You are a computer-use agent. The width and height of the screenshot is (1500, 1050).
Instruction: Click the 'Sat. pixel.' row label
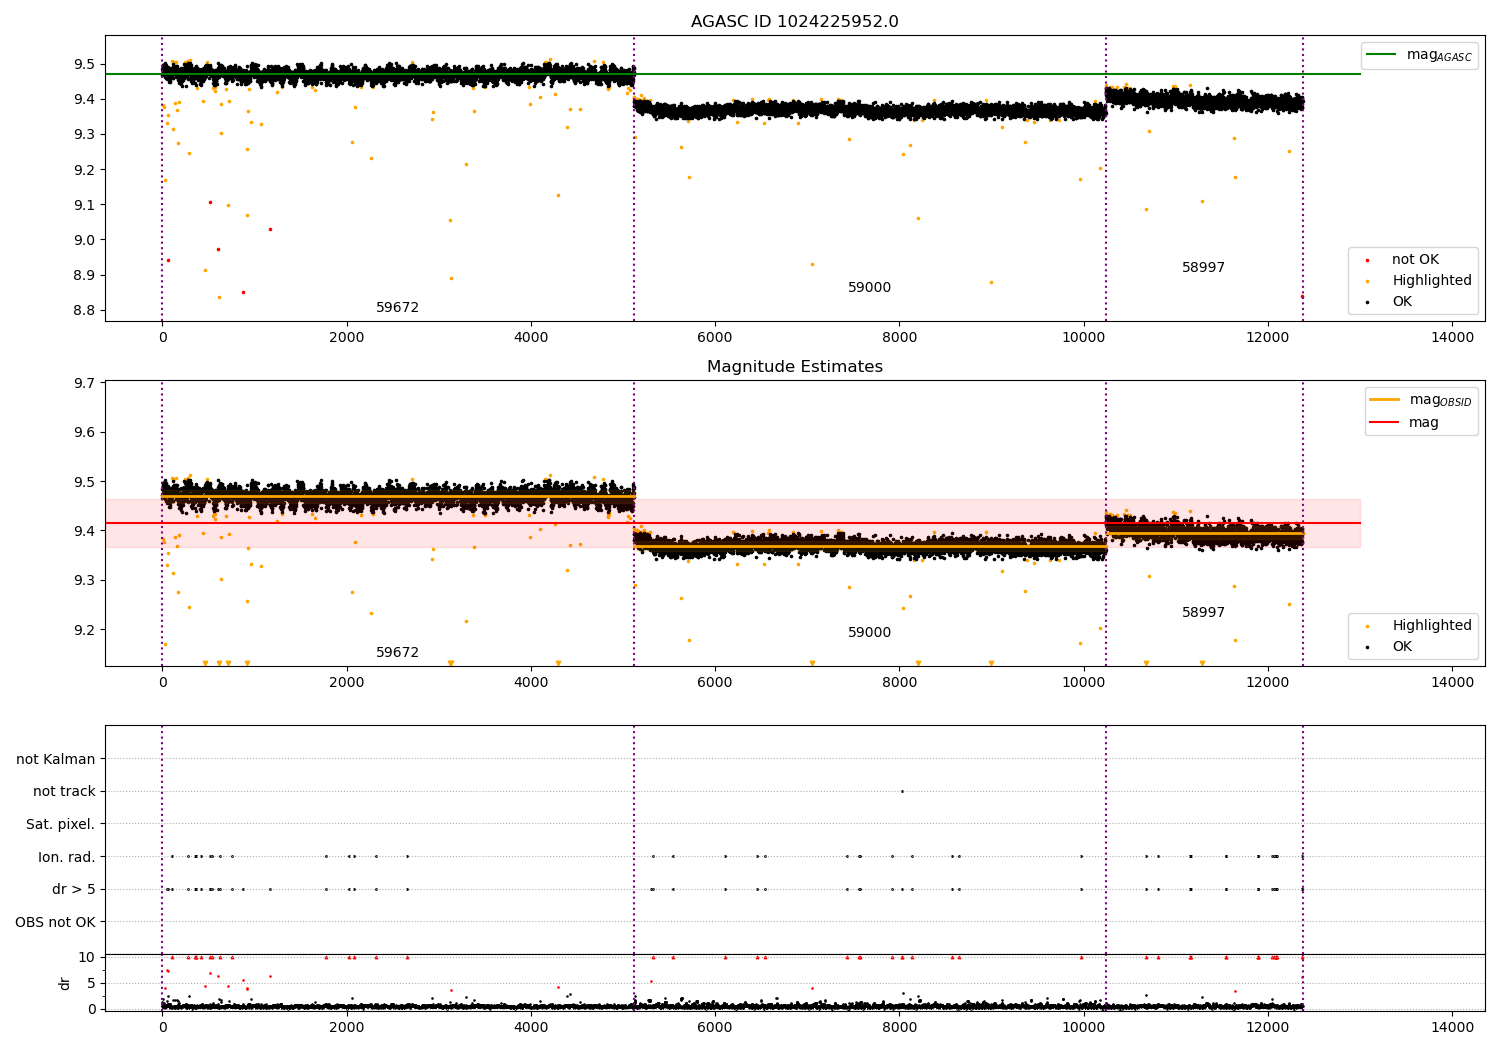click(x=61, y=825)
